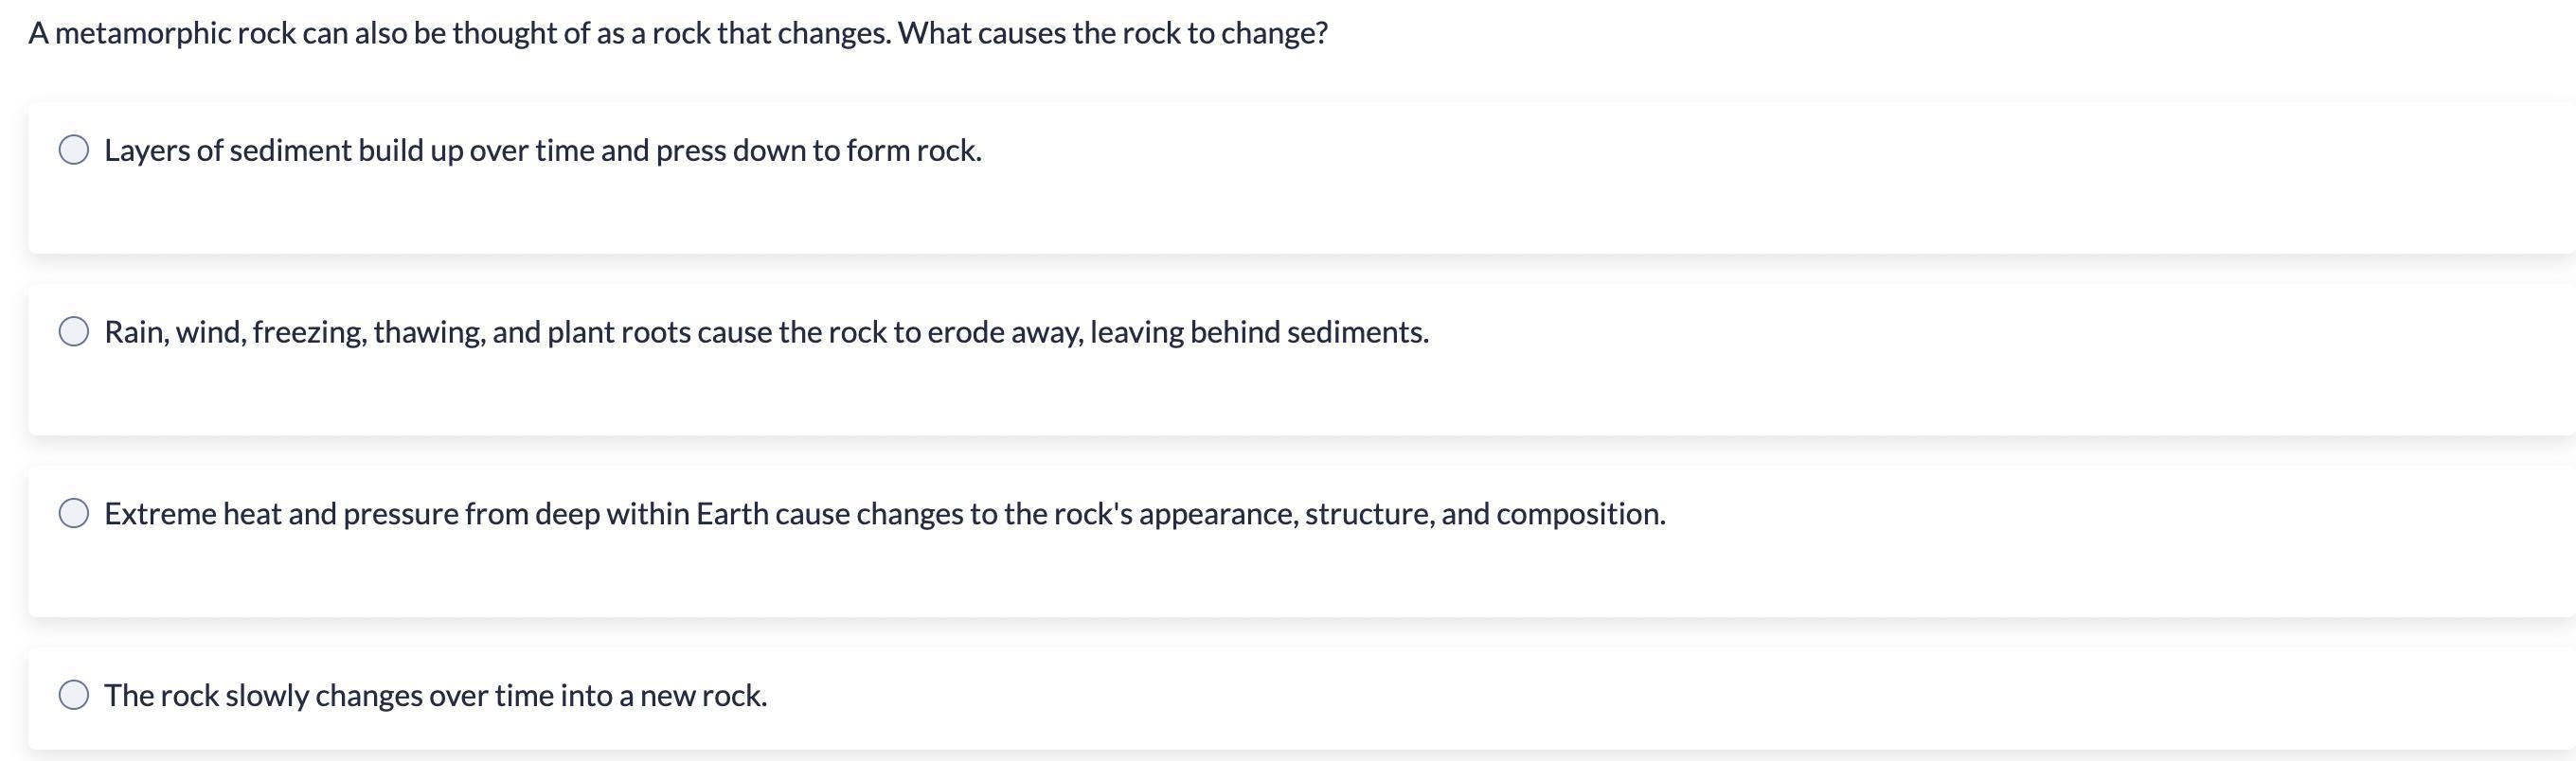Click the word 'metamorphic' in the question
Image resolution: width=2576 pixels, height=761 pixels.
point(144,33)
